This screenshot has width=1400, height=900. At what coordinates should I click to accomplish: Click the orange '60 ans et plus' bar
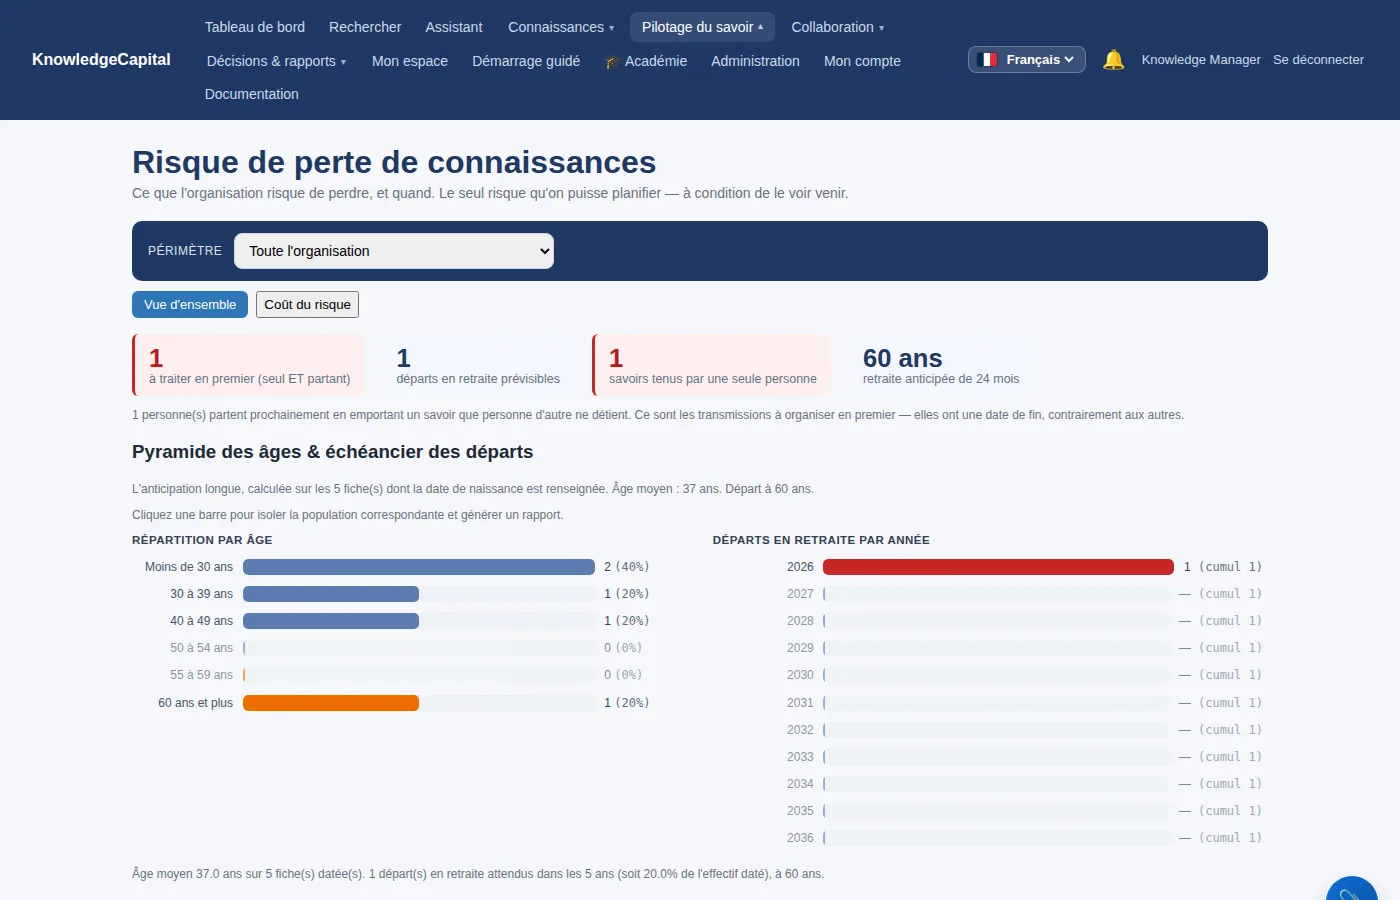331,703
